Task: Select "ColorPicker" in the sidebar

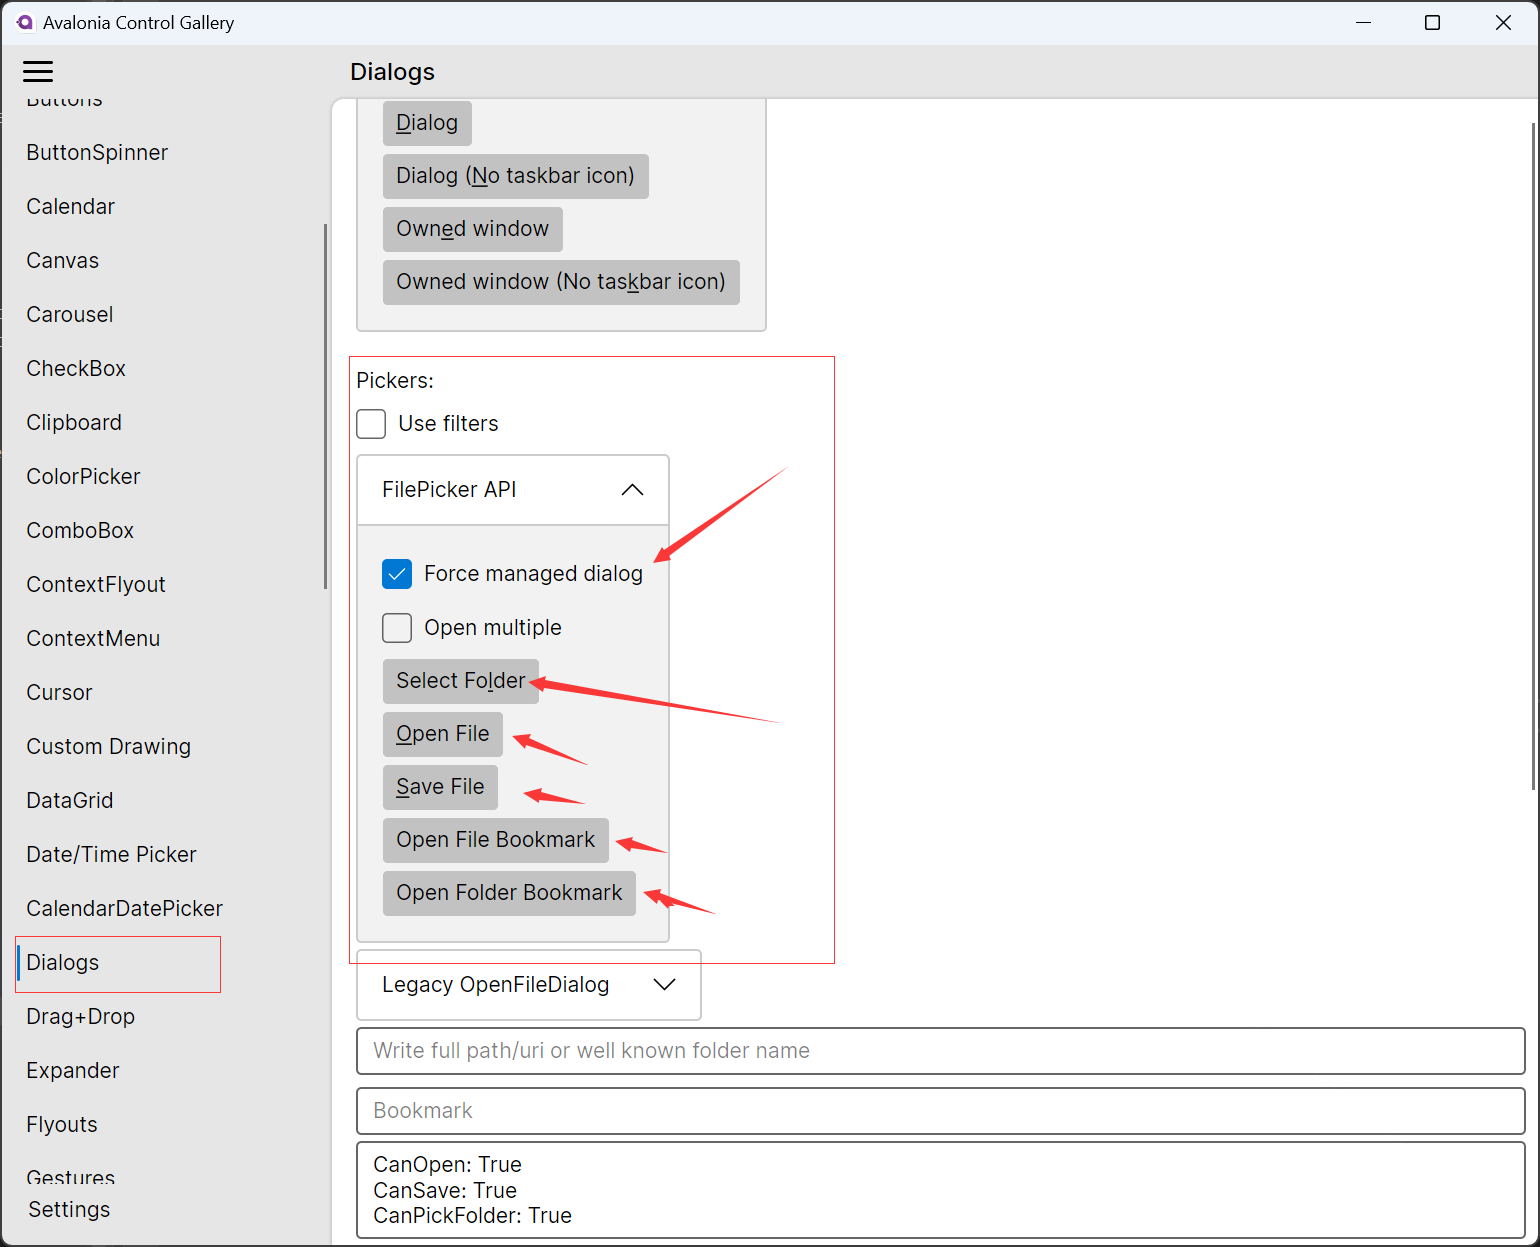Action: [83, 476]
